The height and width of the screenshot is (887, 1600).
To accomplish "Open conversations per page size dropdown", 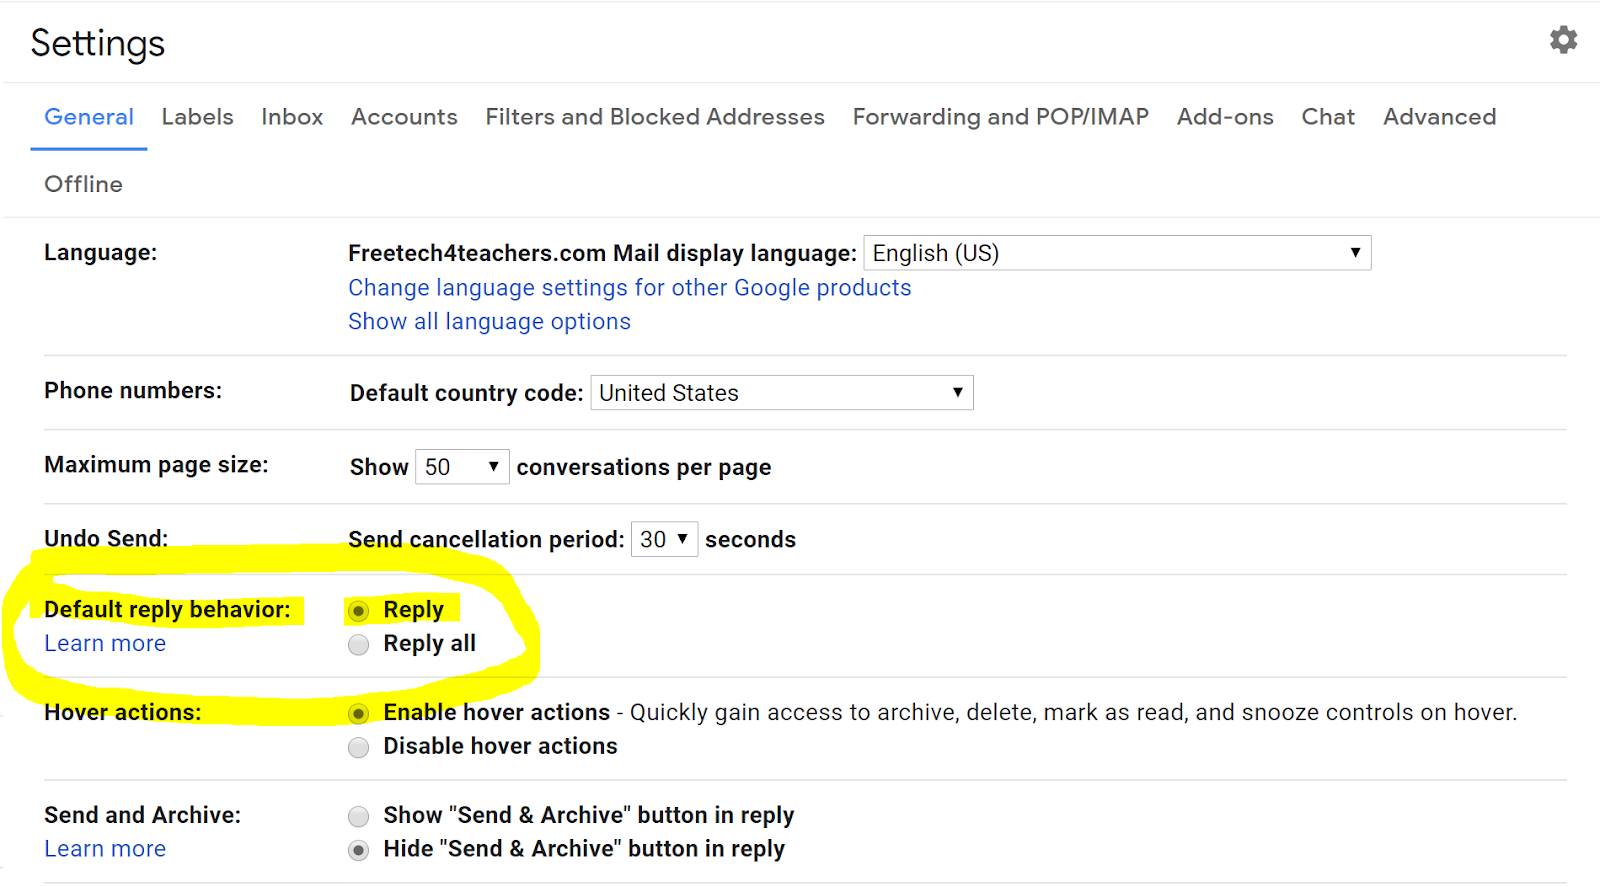I will pyautogui.click(x=462, y=467).
